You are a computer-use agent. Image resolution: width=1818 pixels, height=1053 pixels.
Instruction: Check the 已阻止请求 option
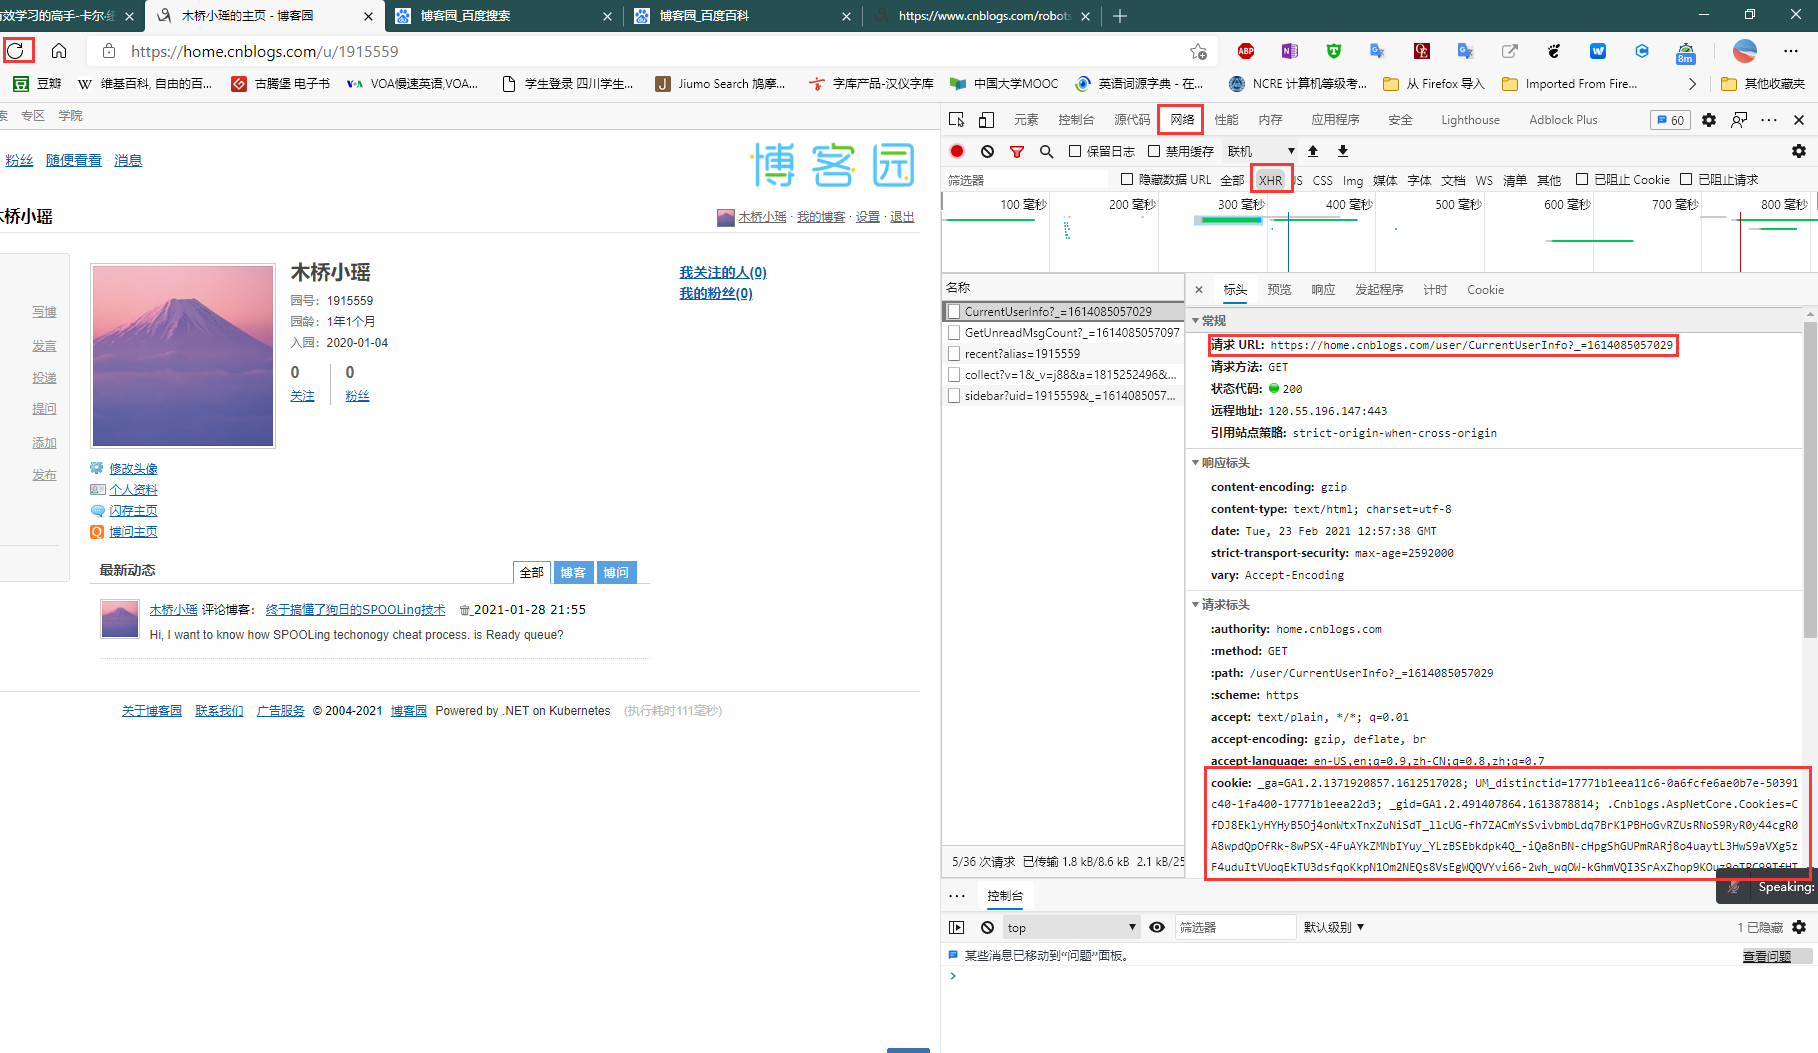point(1686,180)
